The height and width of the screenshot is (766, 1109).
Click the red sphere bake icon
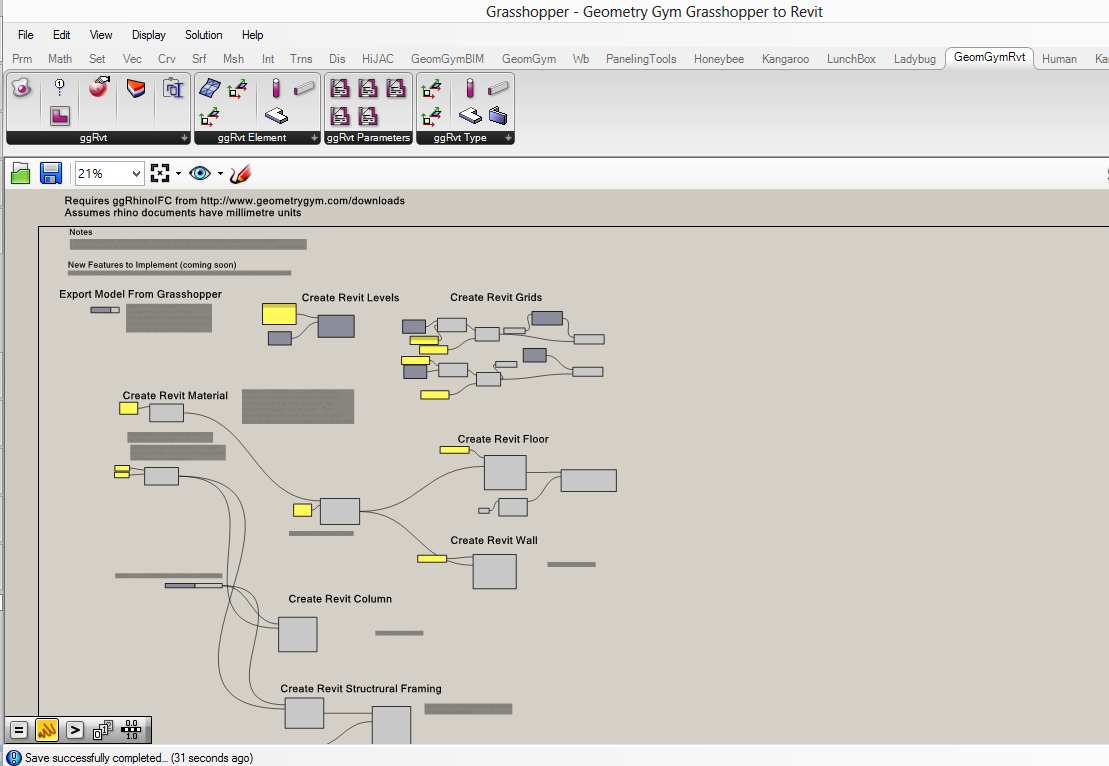99,88
